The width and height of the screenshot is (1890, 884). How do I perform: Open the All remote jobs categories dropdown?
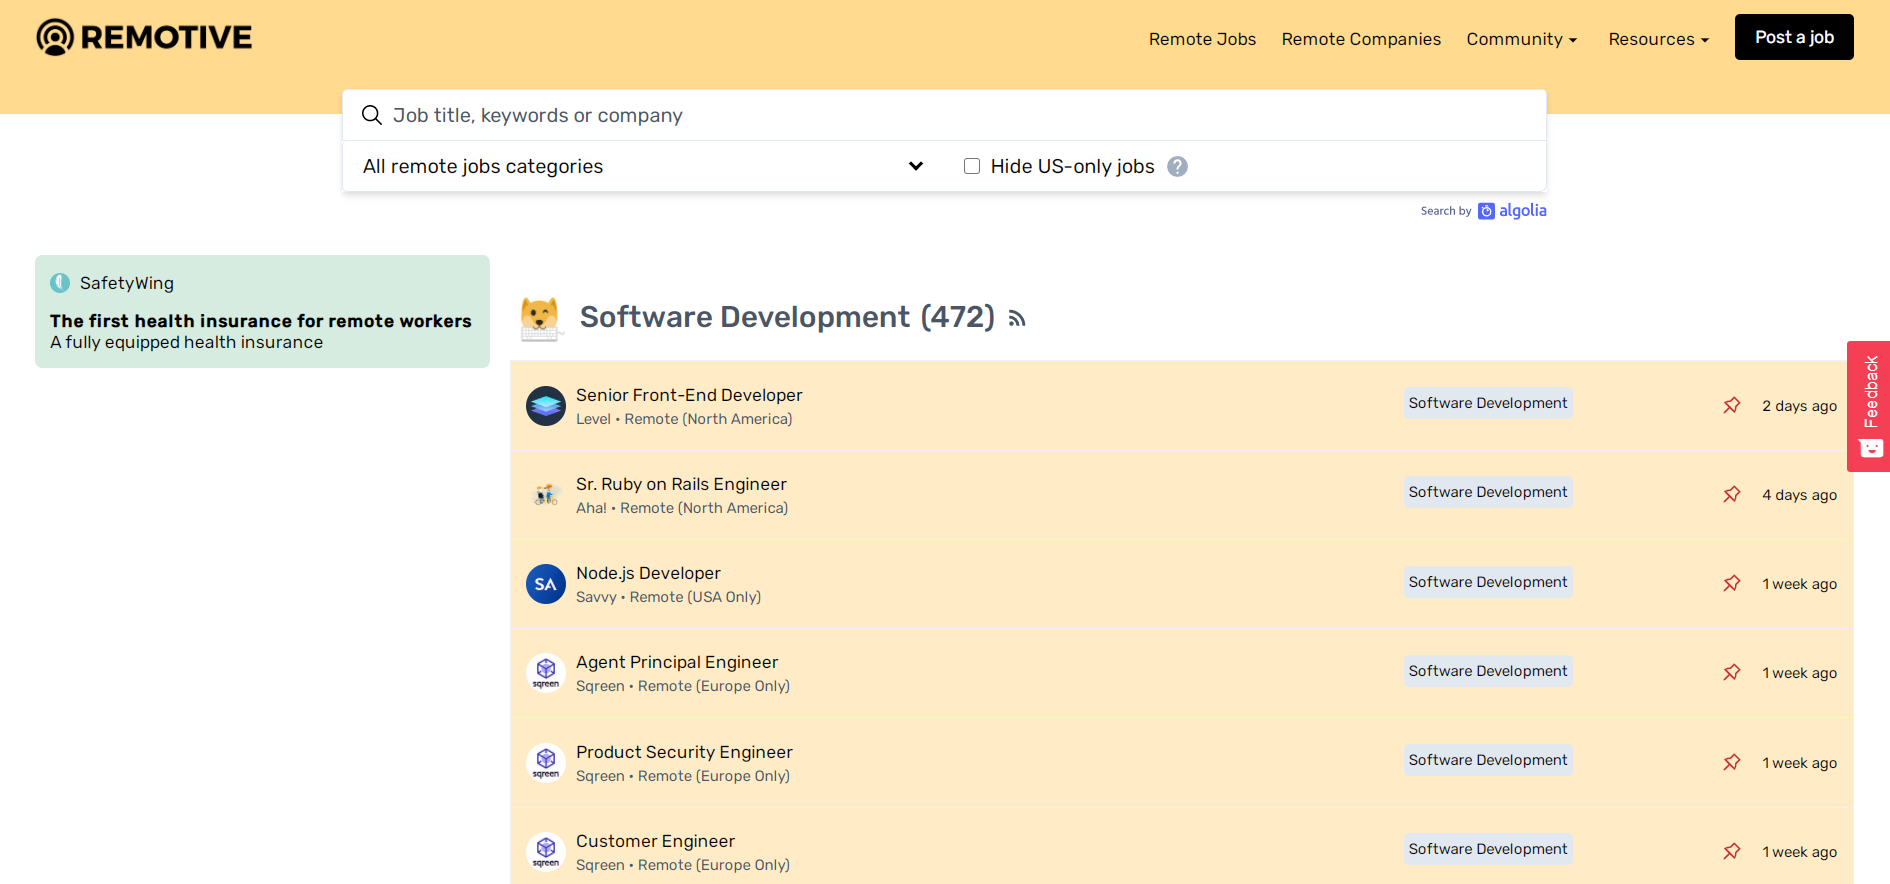642,166
